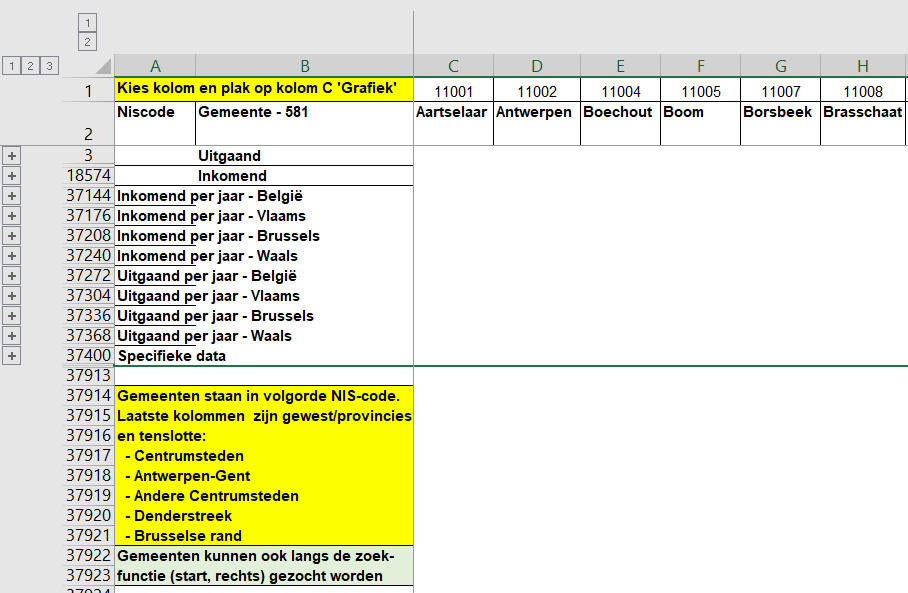Expand Uitgaand per jaar - Vlaams group

point(12,296)
